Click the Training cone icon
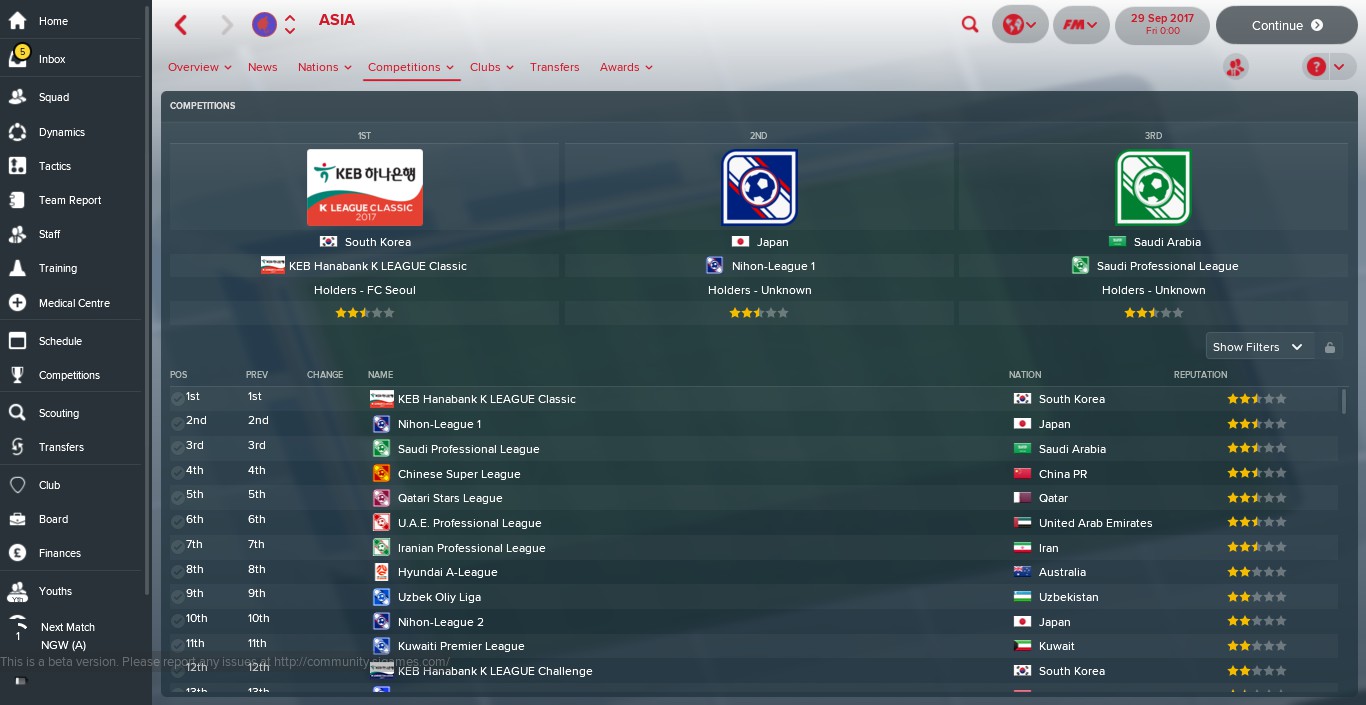 pyautogui.click(x=17, y=268)
